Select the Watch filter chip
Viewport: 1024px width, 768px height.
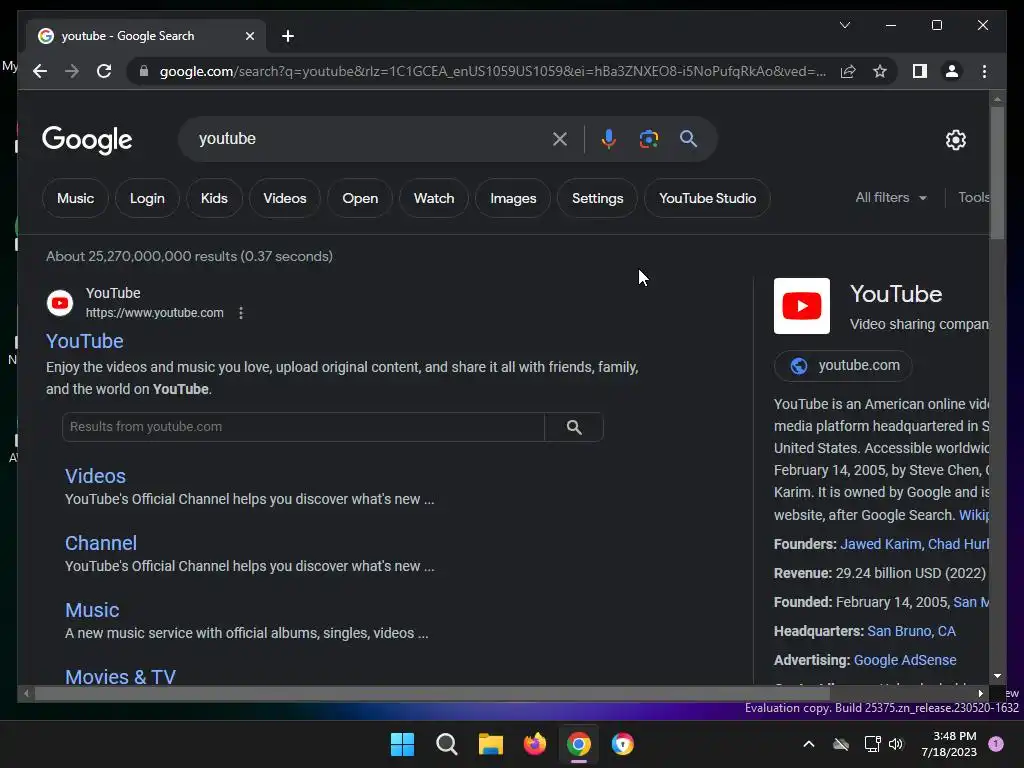tap(434, 198)
